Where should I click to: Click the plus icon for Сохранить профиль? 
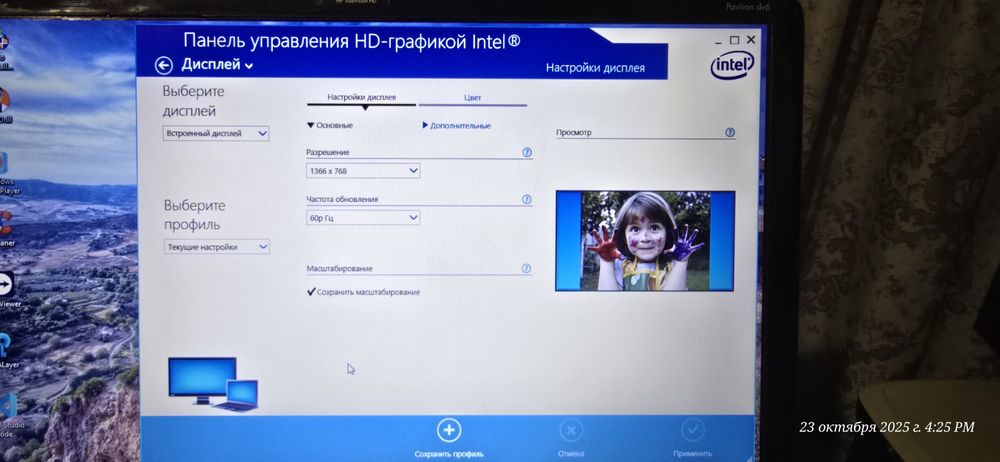449,430
